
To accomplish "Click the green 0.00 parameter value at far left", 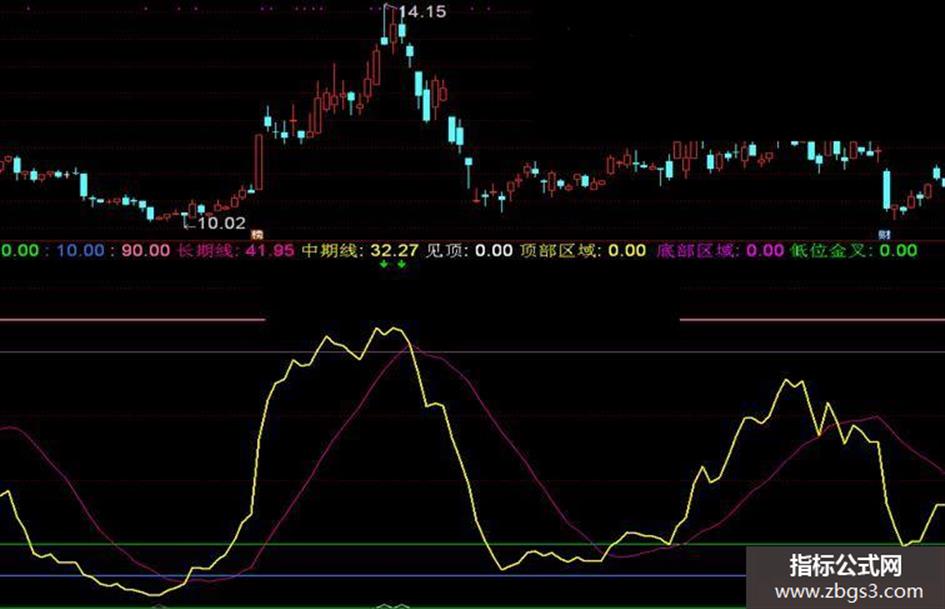I will coord(19,250).
